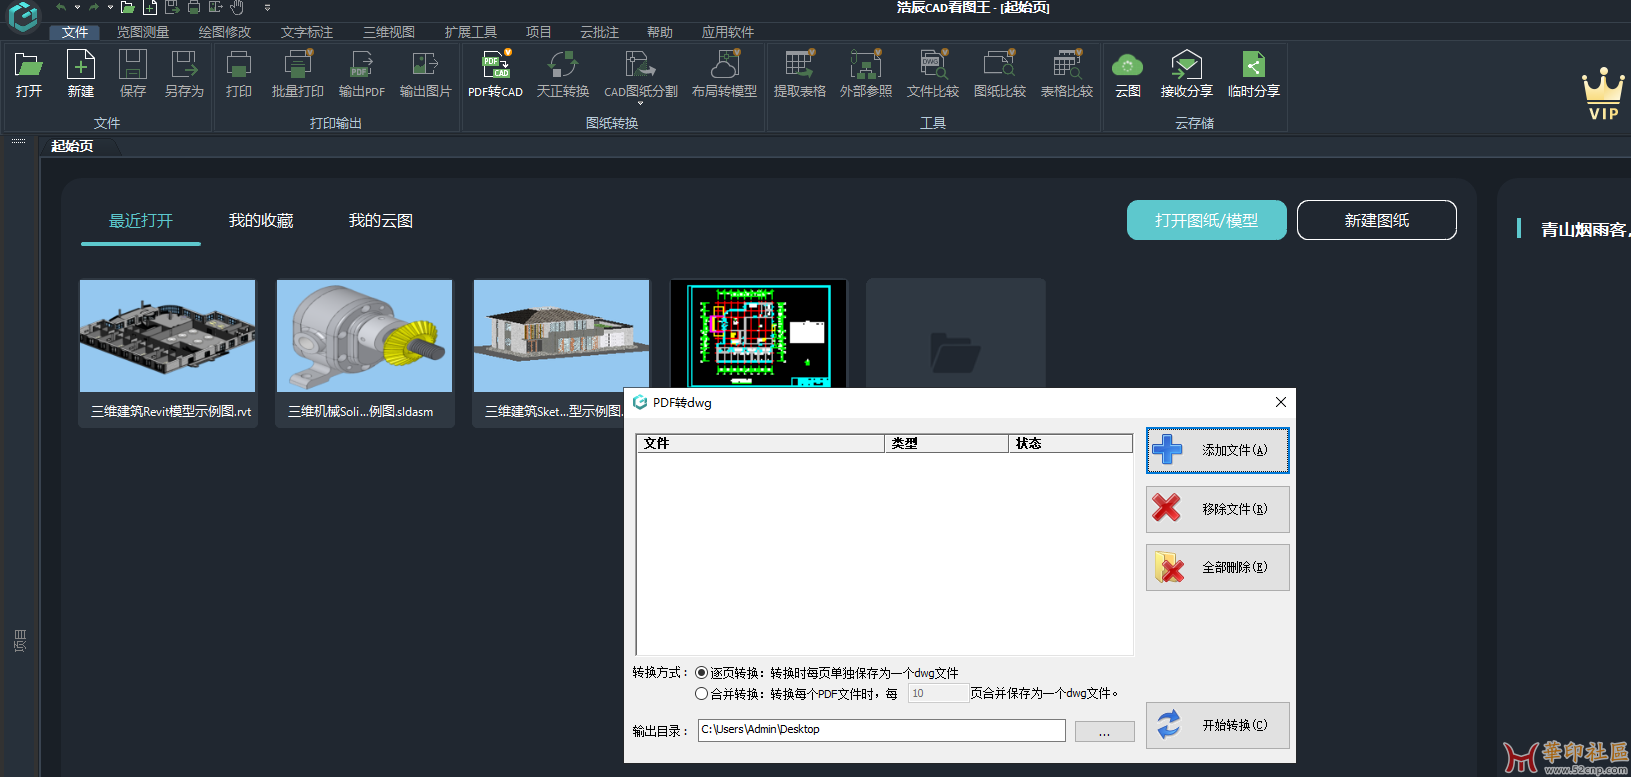1631x777 pixels.
Task: Click the empty folder placeholder card
Action: 956,333
